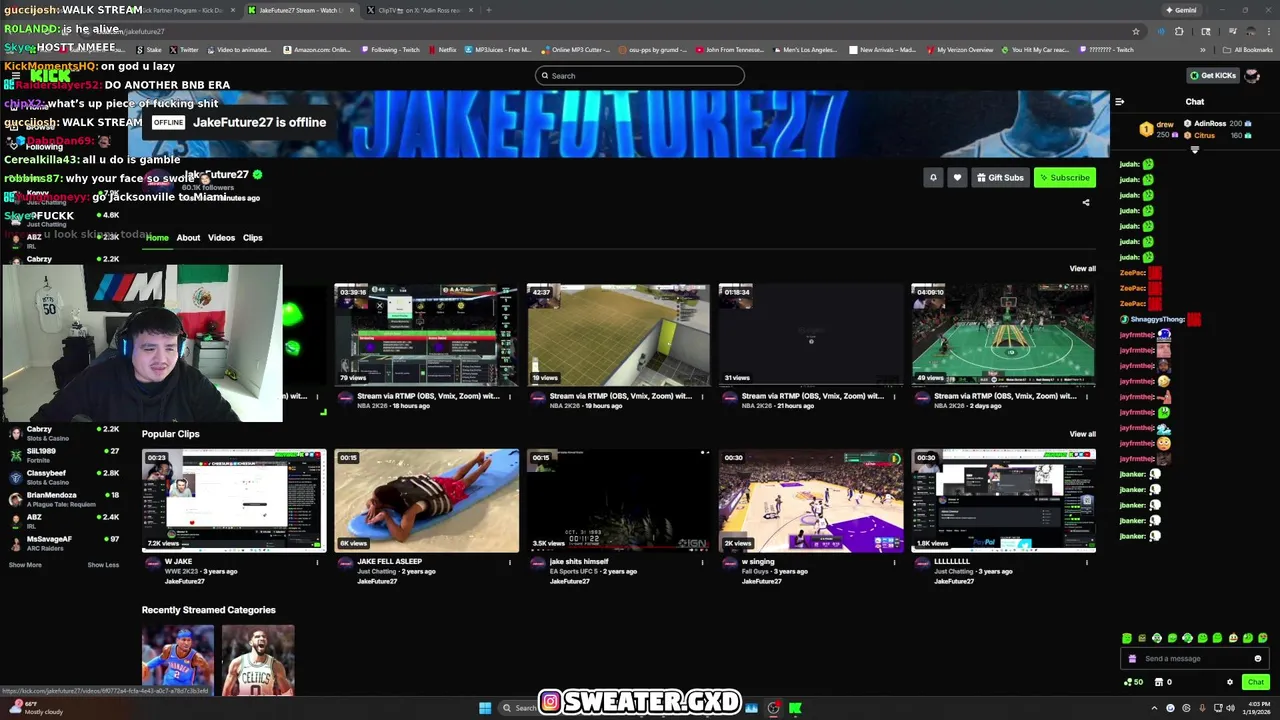
Task: Open Netflix bookmark in bookmarks bar
Action: click(x=441, y=49)
